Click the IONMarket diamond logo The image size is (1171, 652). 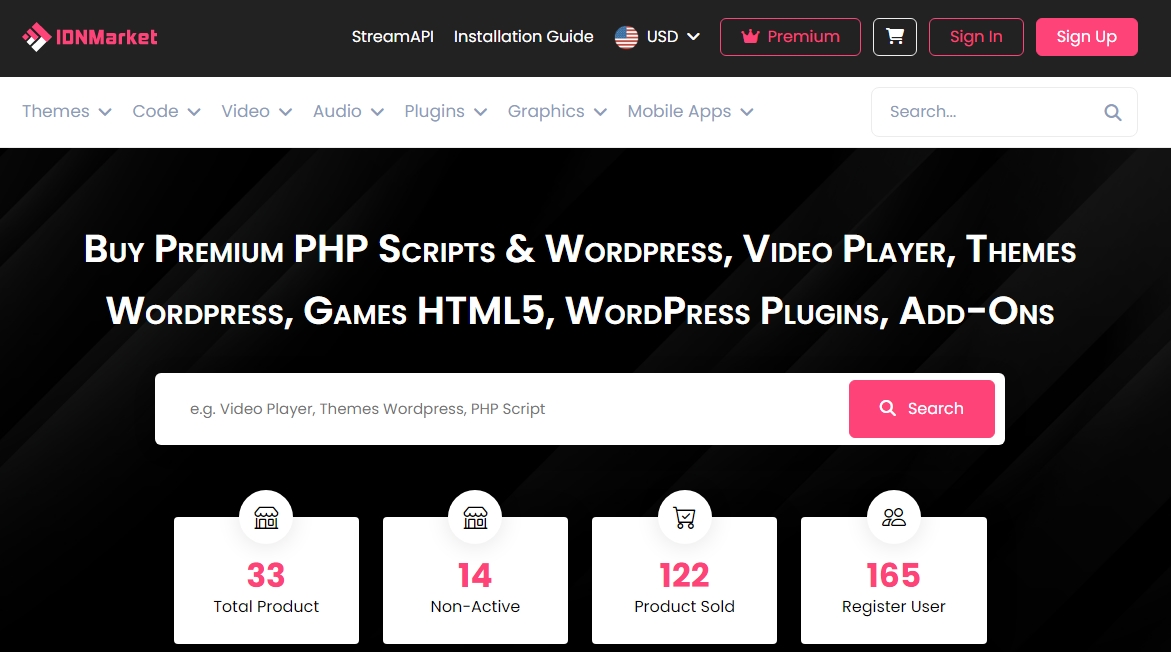pyautogui.click(x=37, y=36)
